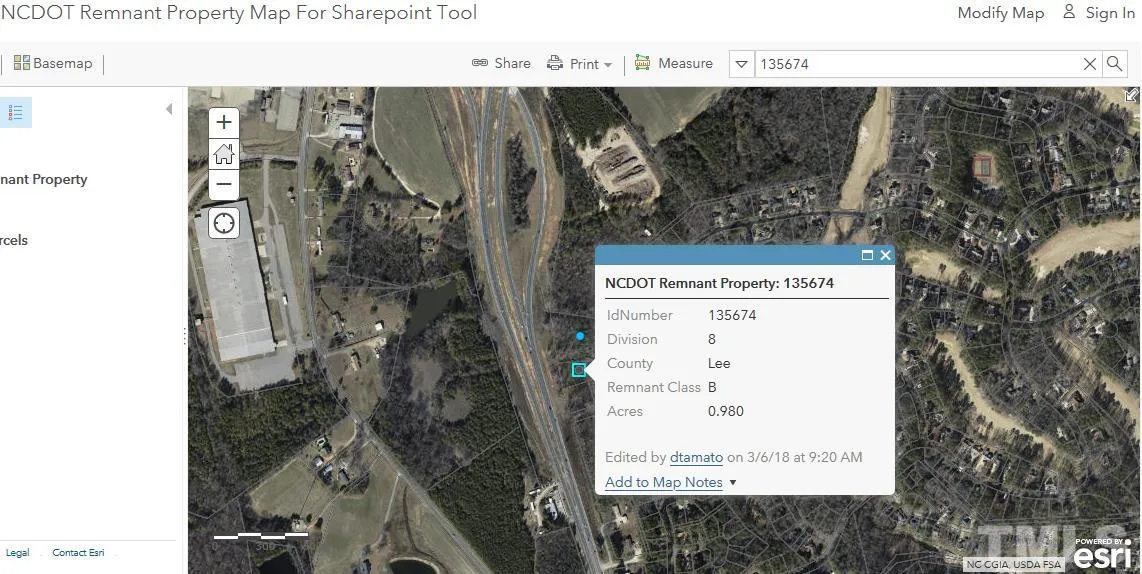Open the Measure tool

pos(673,63)
